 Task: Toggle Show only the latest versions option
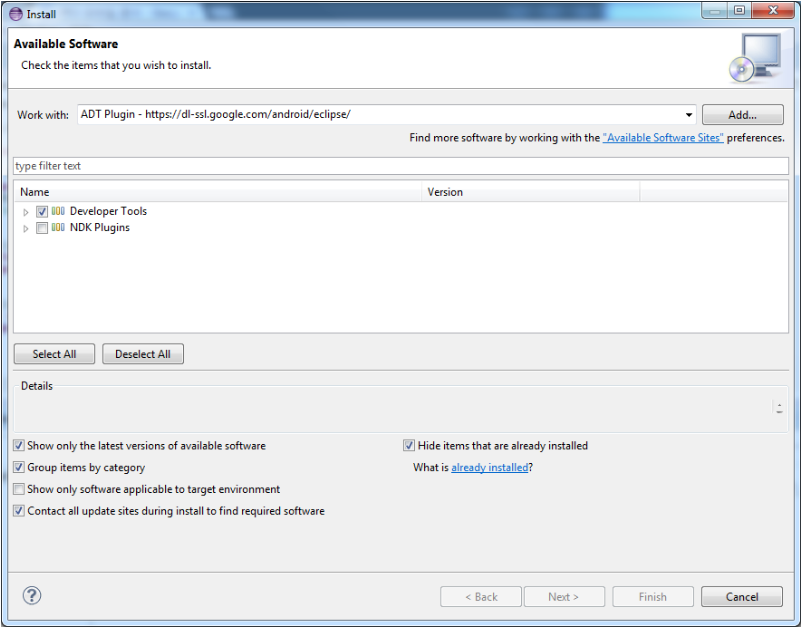pyautogui.click(x=19, y=446)
